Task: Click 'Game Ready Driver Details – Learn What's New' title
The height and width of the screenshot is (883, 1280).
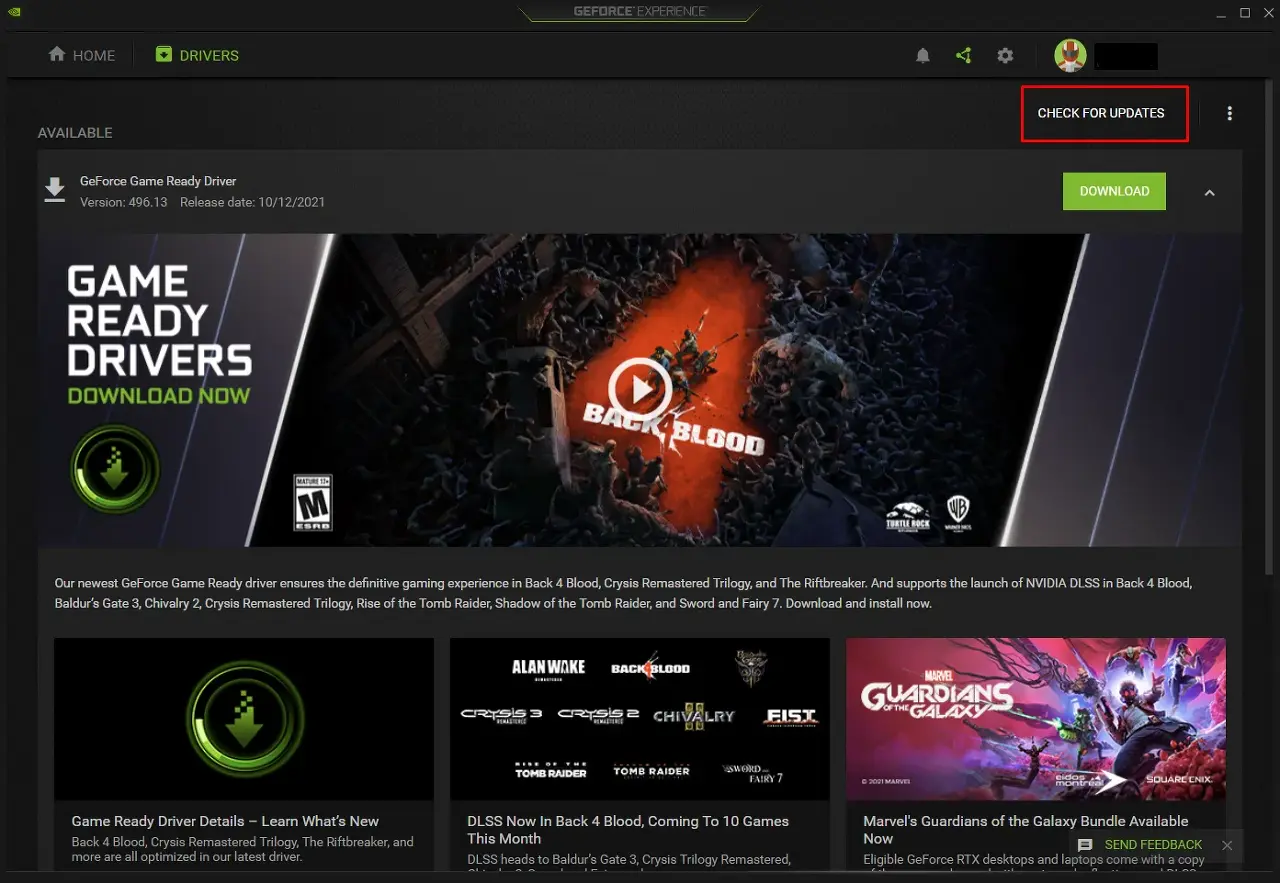Action: 225,821
